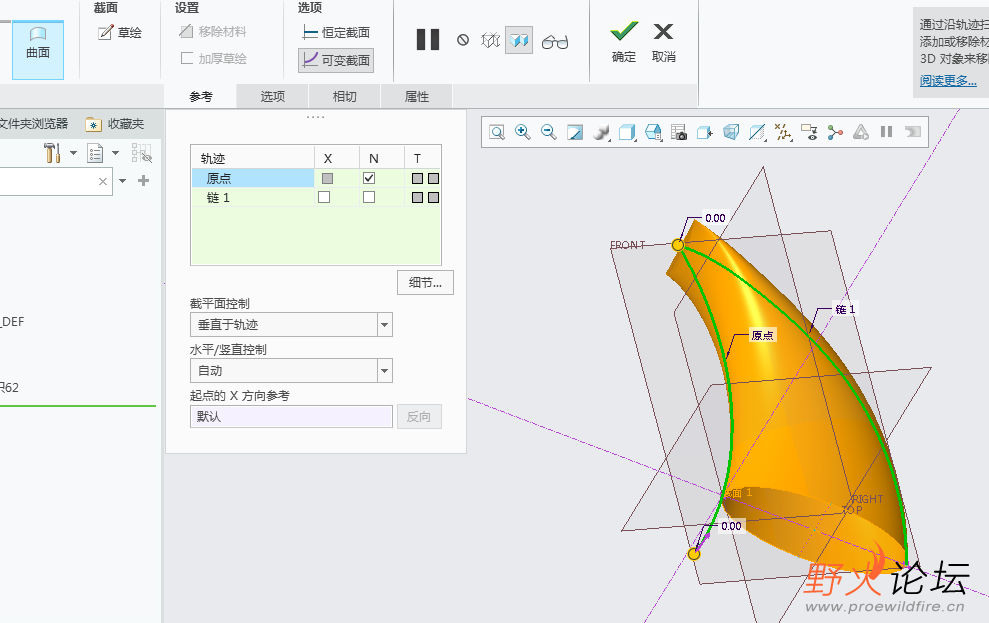
Task: Check the N checkbox for 链 1
Action: click(369, 198)
